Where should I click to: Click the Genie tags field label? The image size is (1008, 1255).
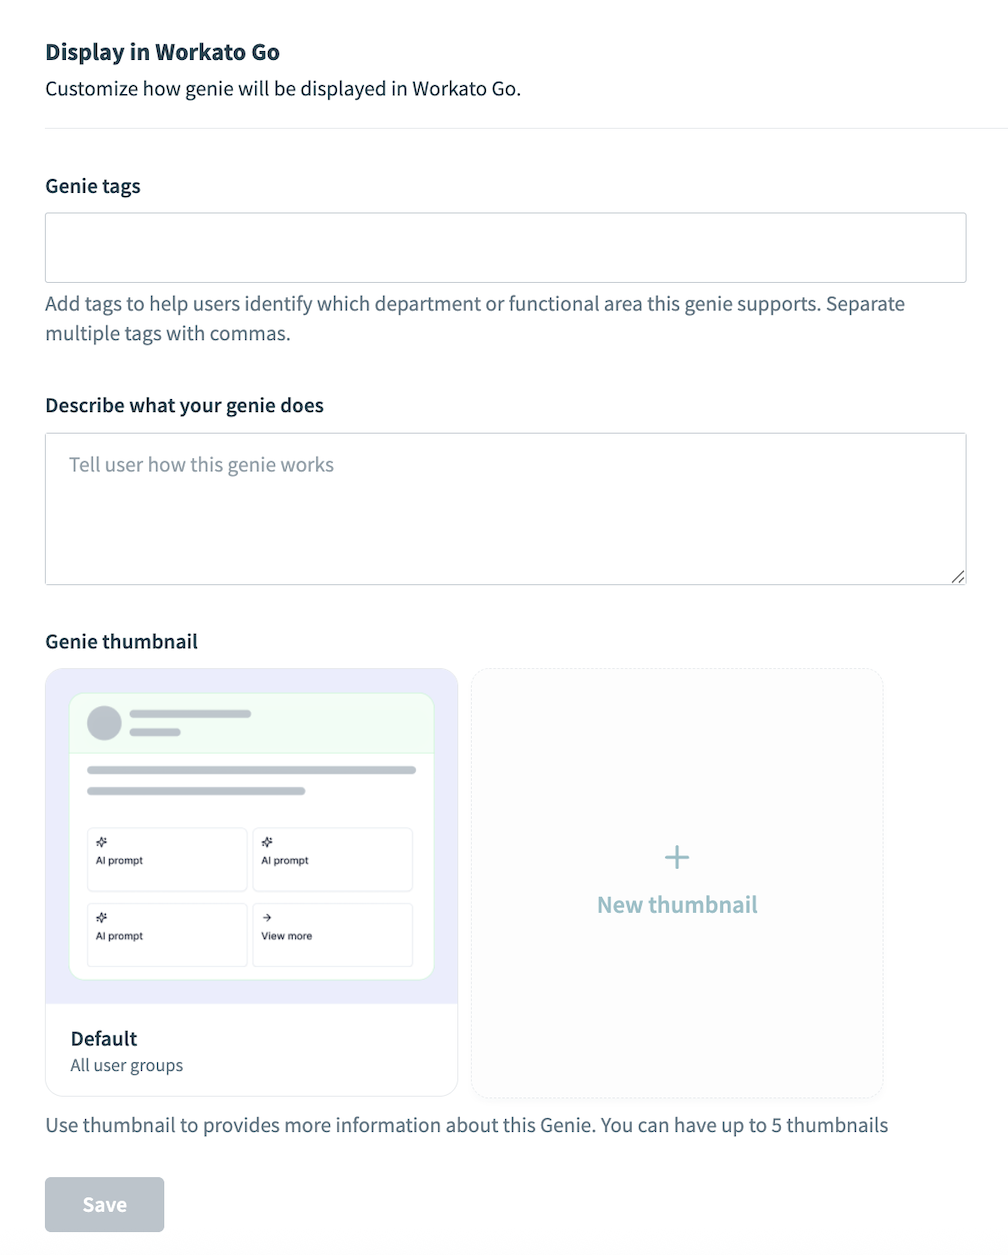(93, 186)
